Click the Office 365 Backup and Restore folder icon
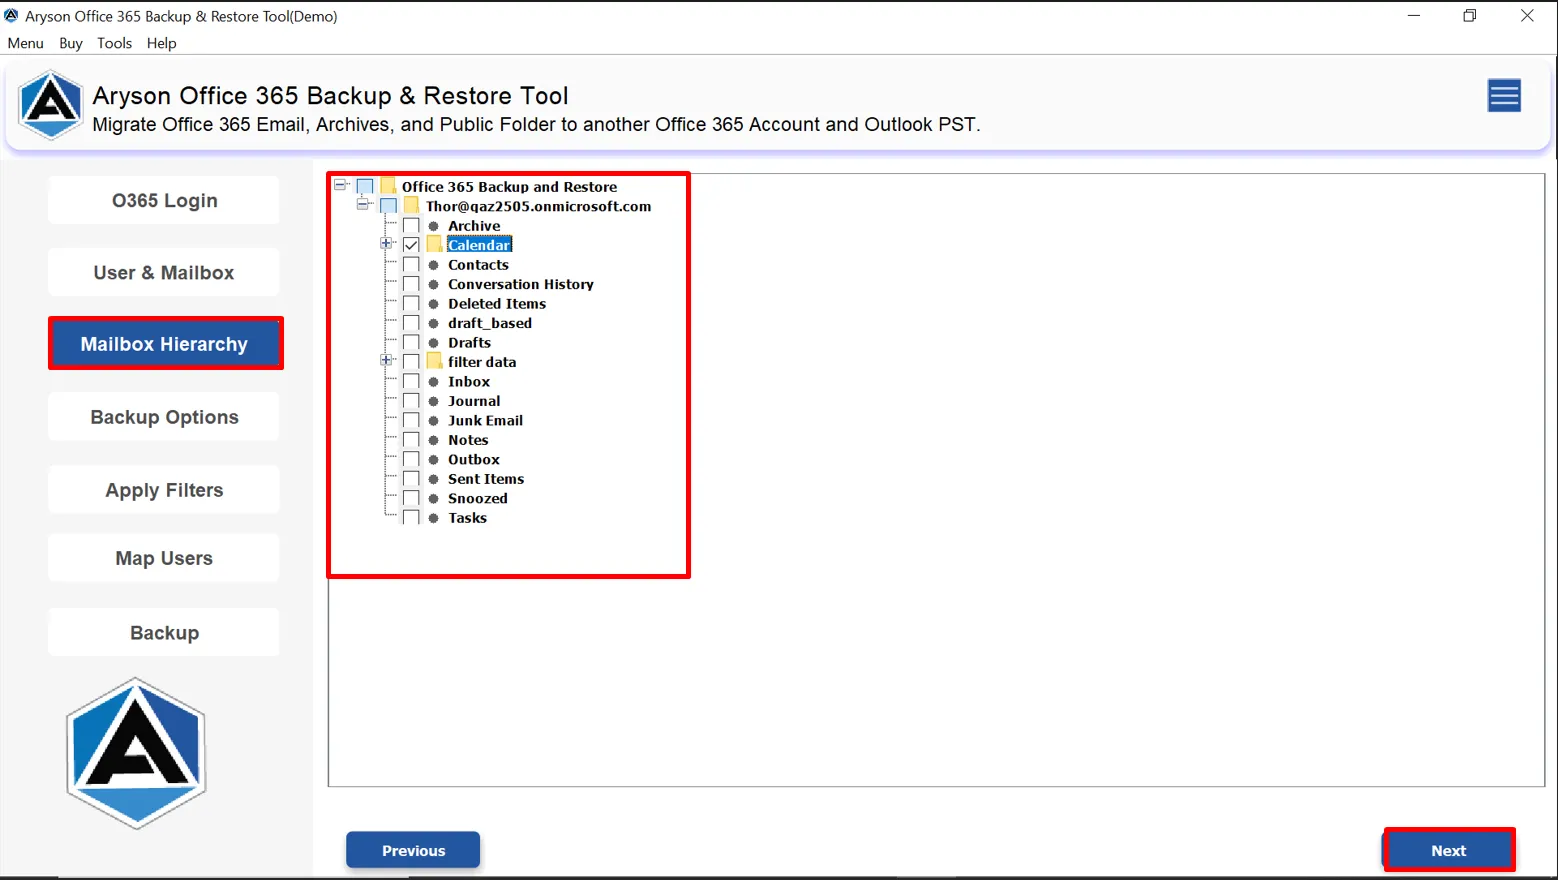The width and height of the screenshot is (1558, 880). click(x=389, y=186)
